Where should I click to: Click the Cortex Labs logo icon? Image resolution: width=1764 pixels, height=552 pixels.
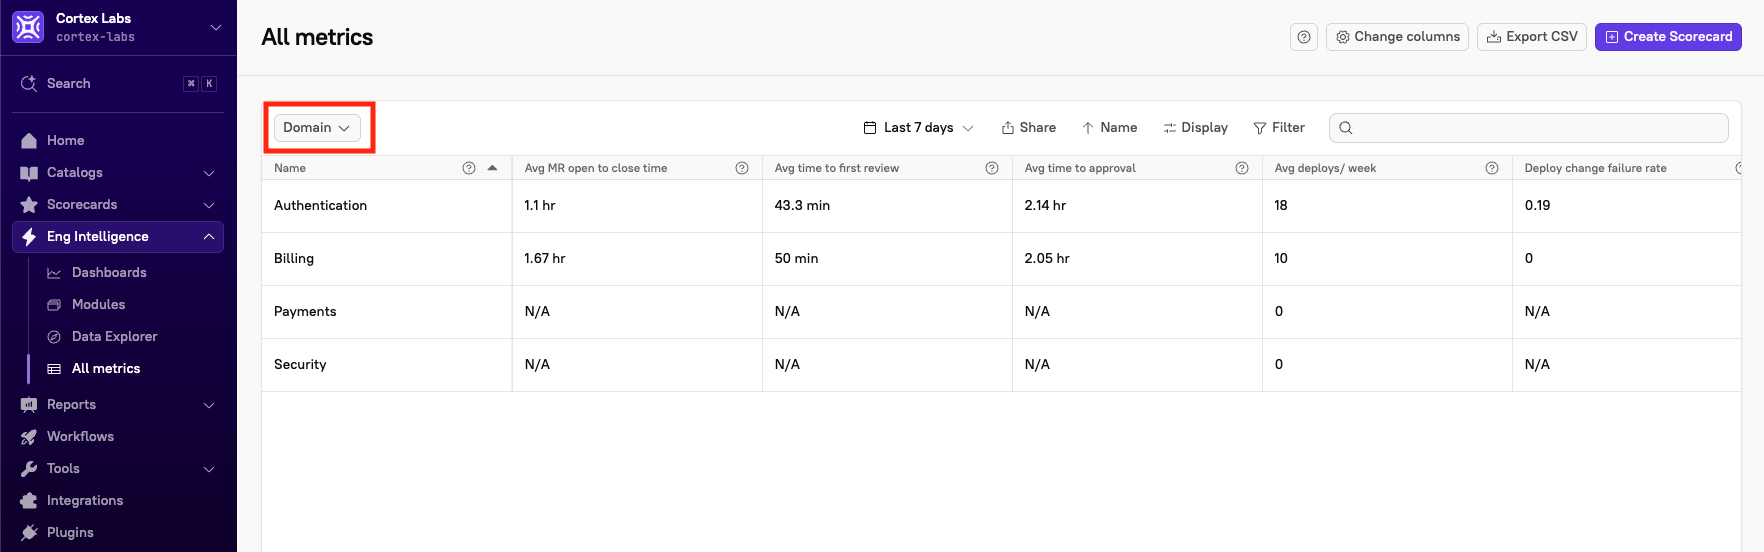pos(28,27)
